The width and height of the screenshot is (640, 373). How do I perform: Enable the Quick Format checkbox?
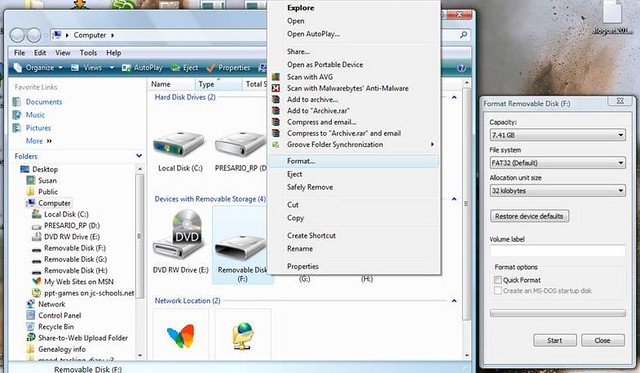pyautogui.click(x=498, y=280)
